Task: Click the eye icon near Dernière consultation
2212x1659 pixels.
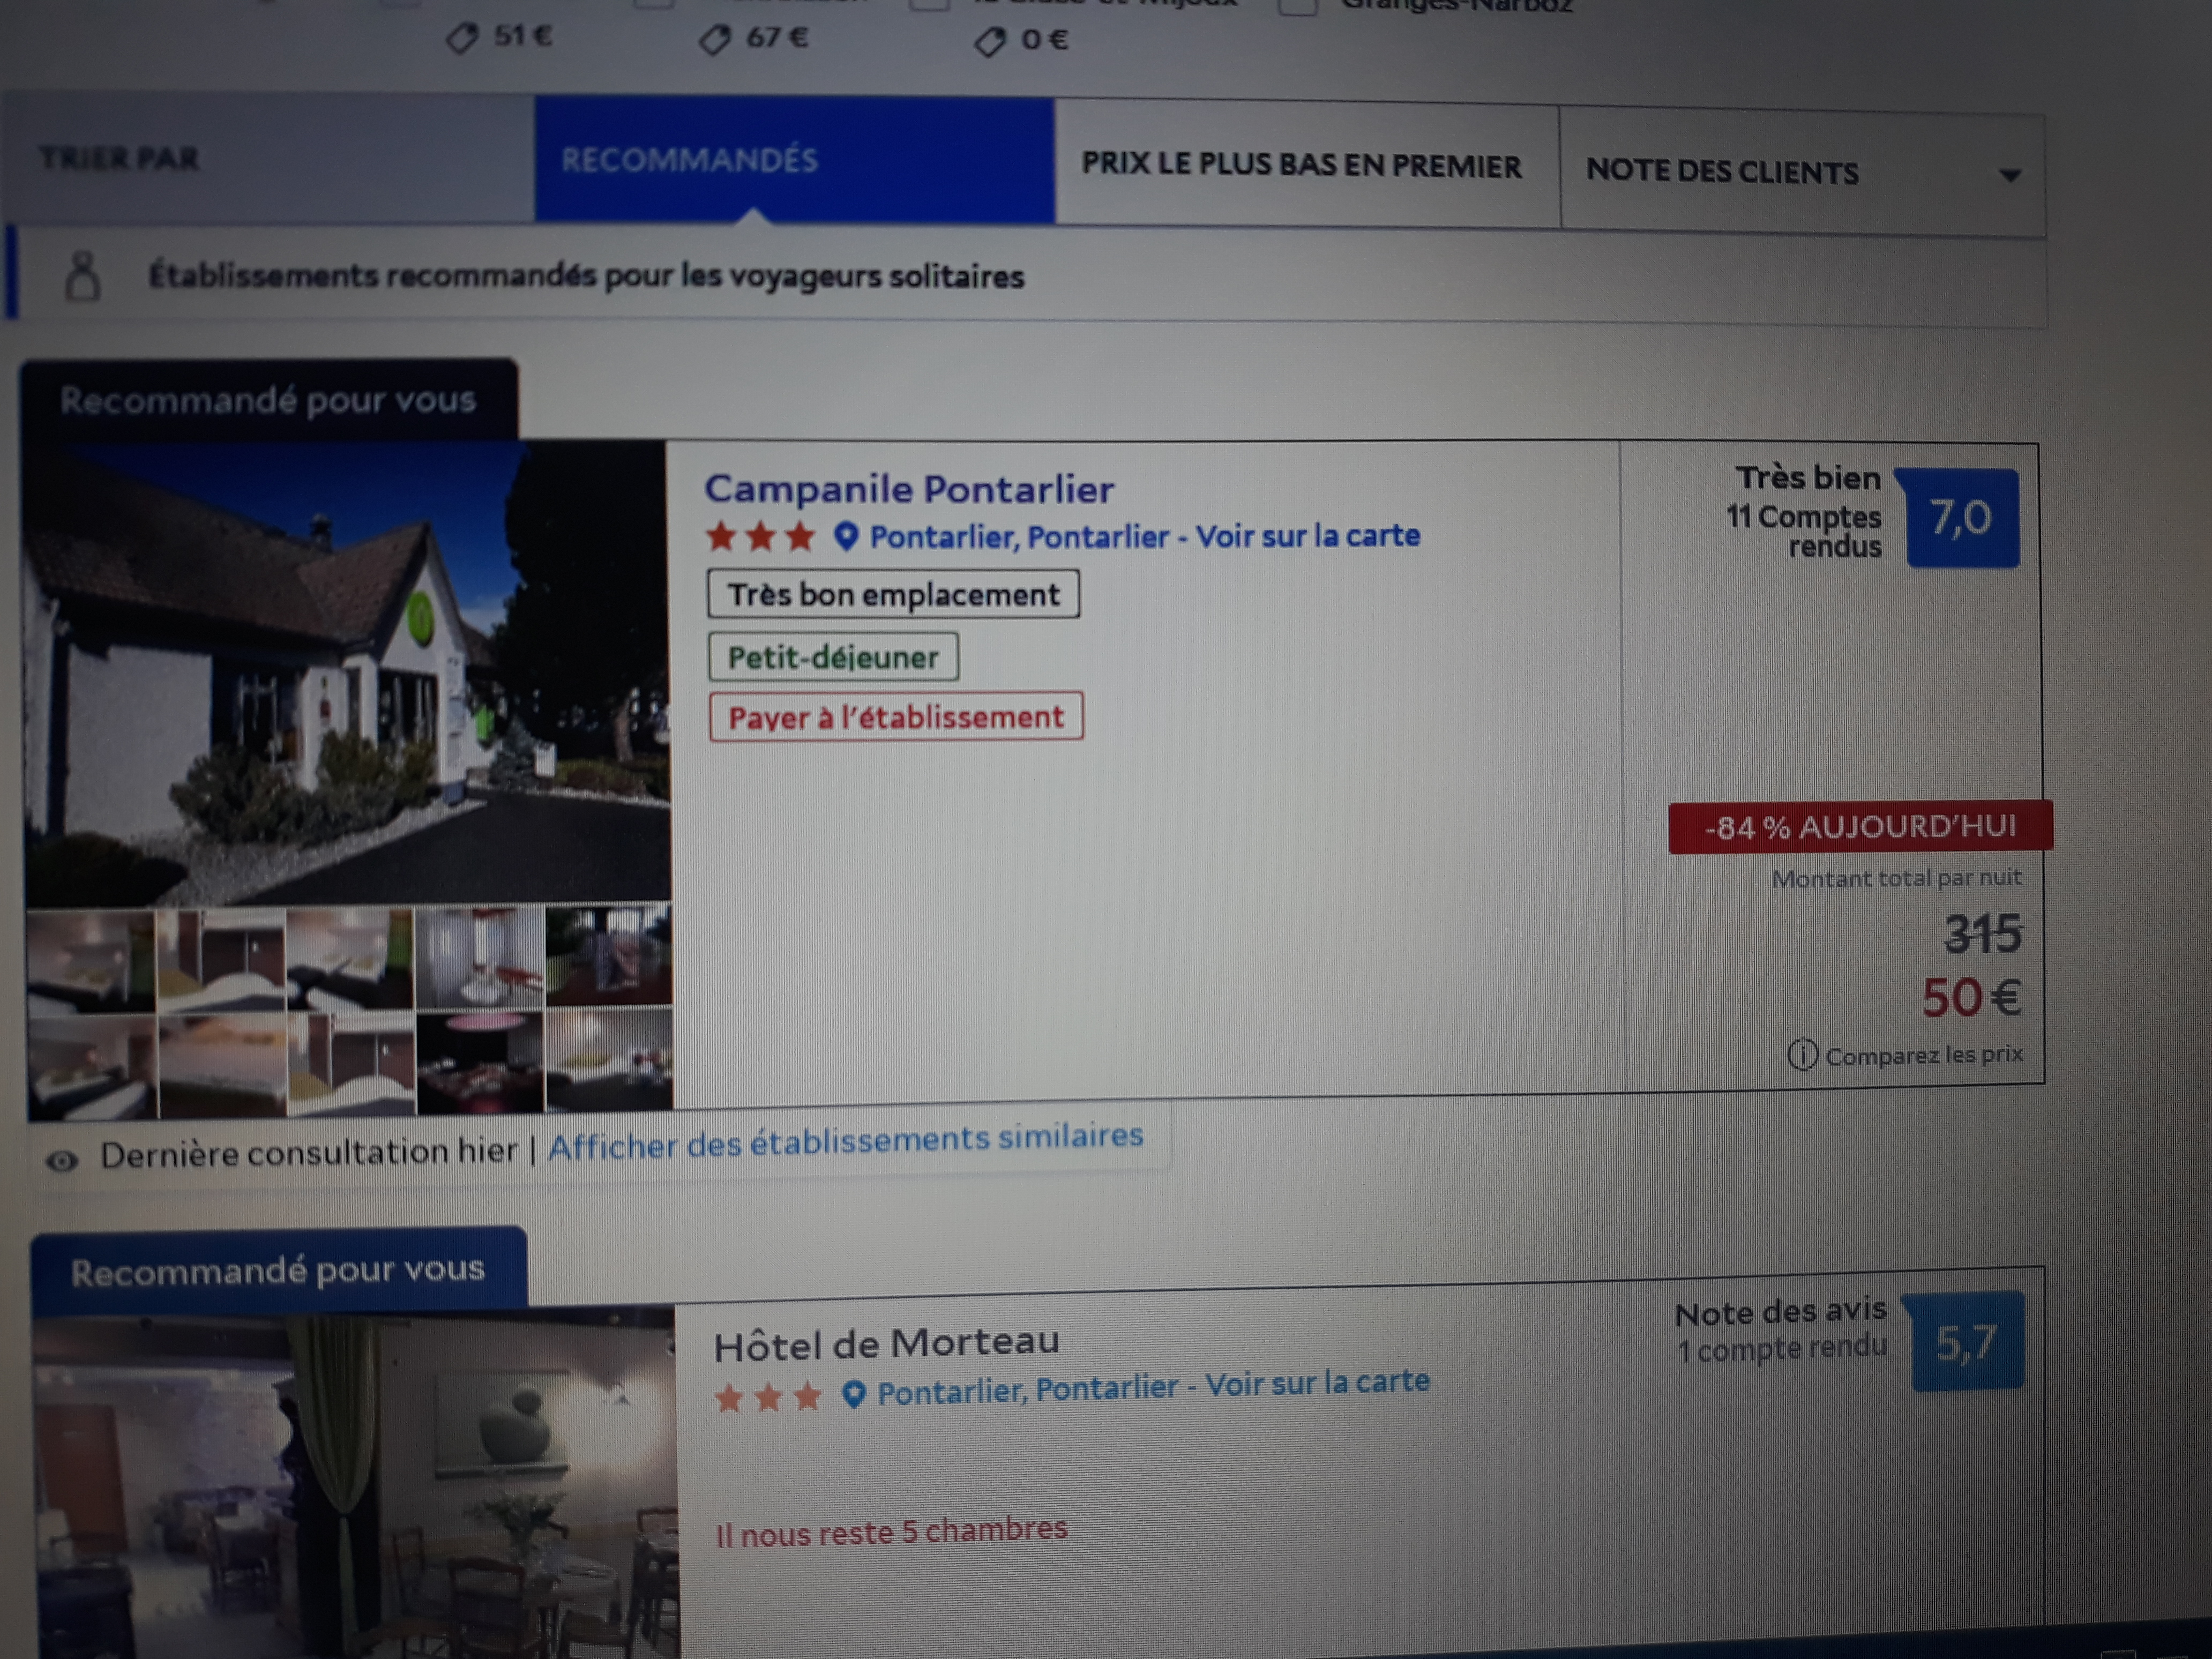Action: pyautogui.click(x=62, y=1161)
